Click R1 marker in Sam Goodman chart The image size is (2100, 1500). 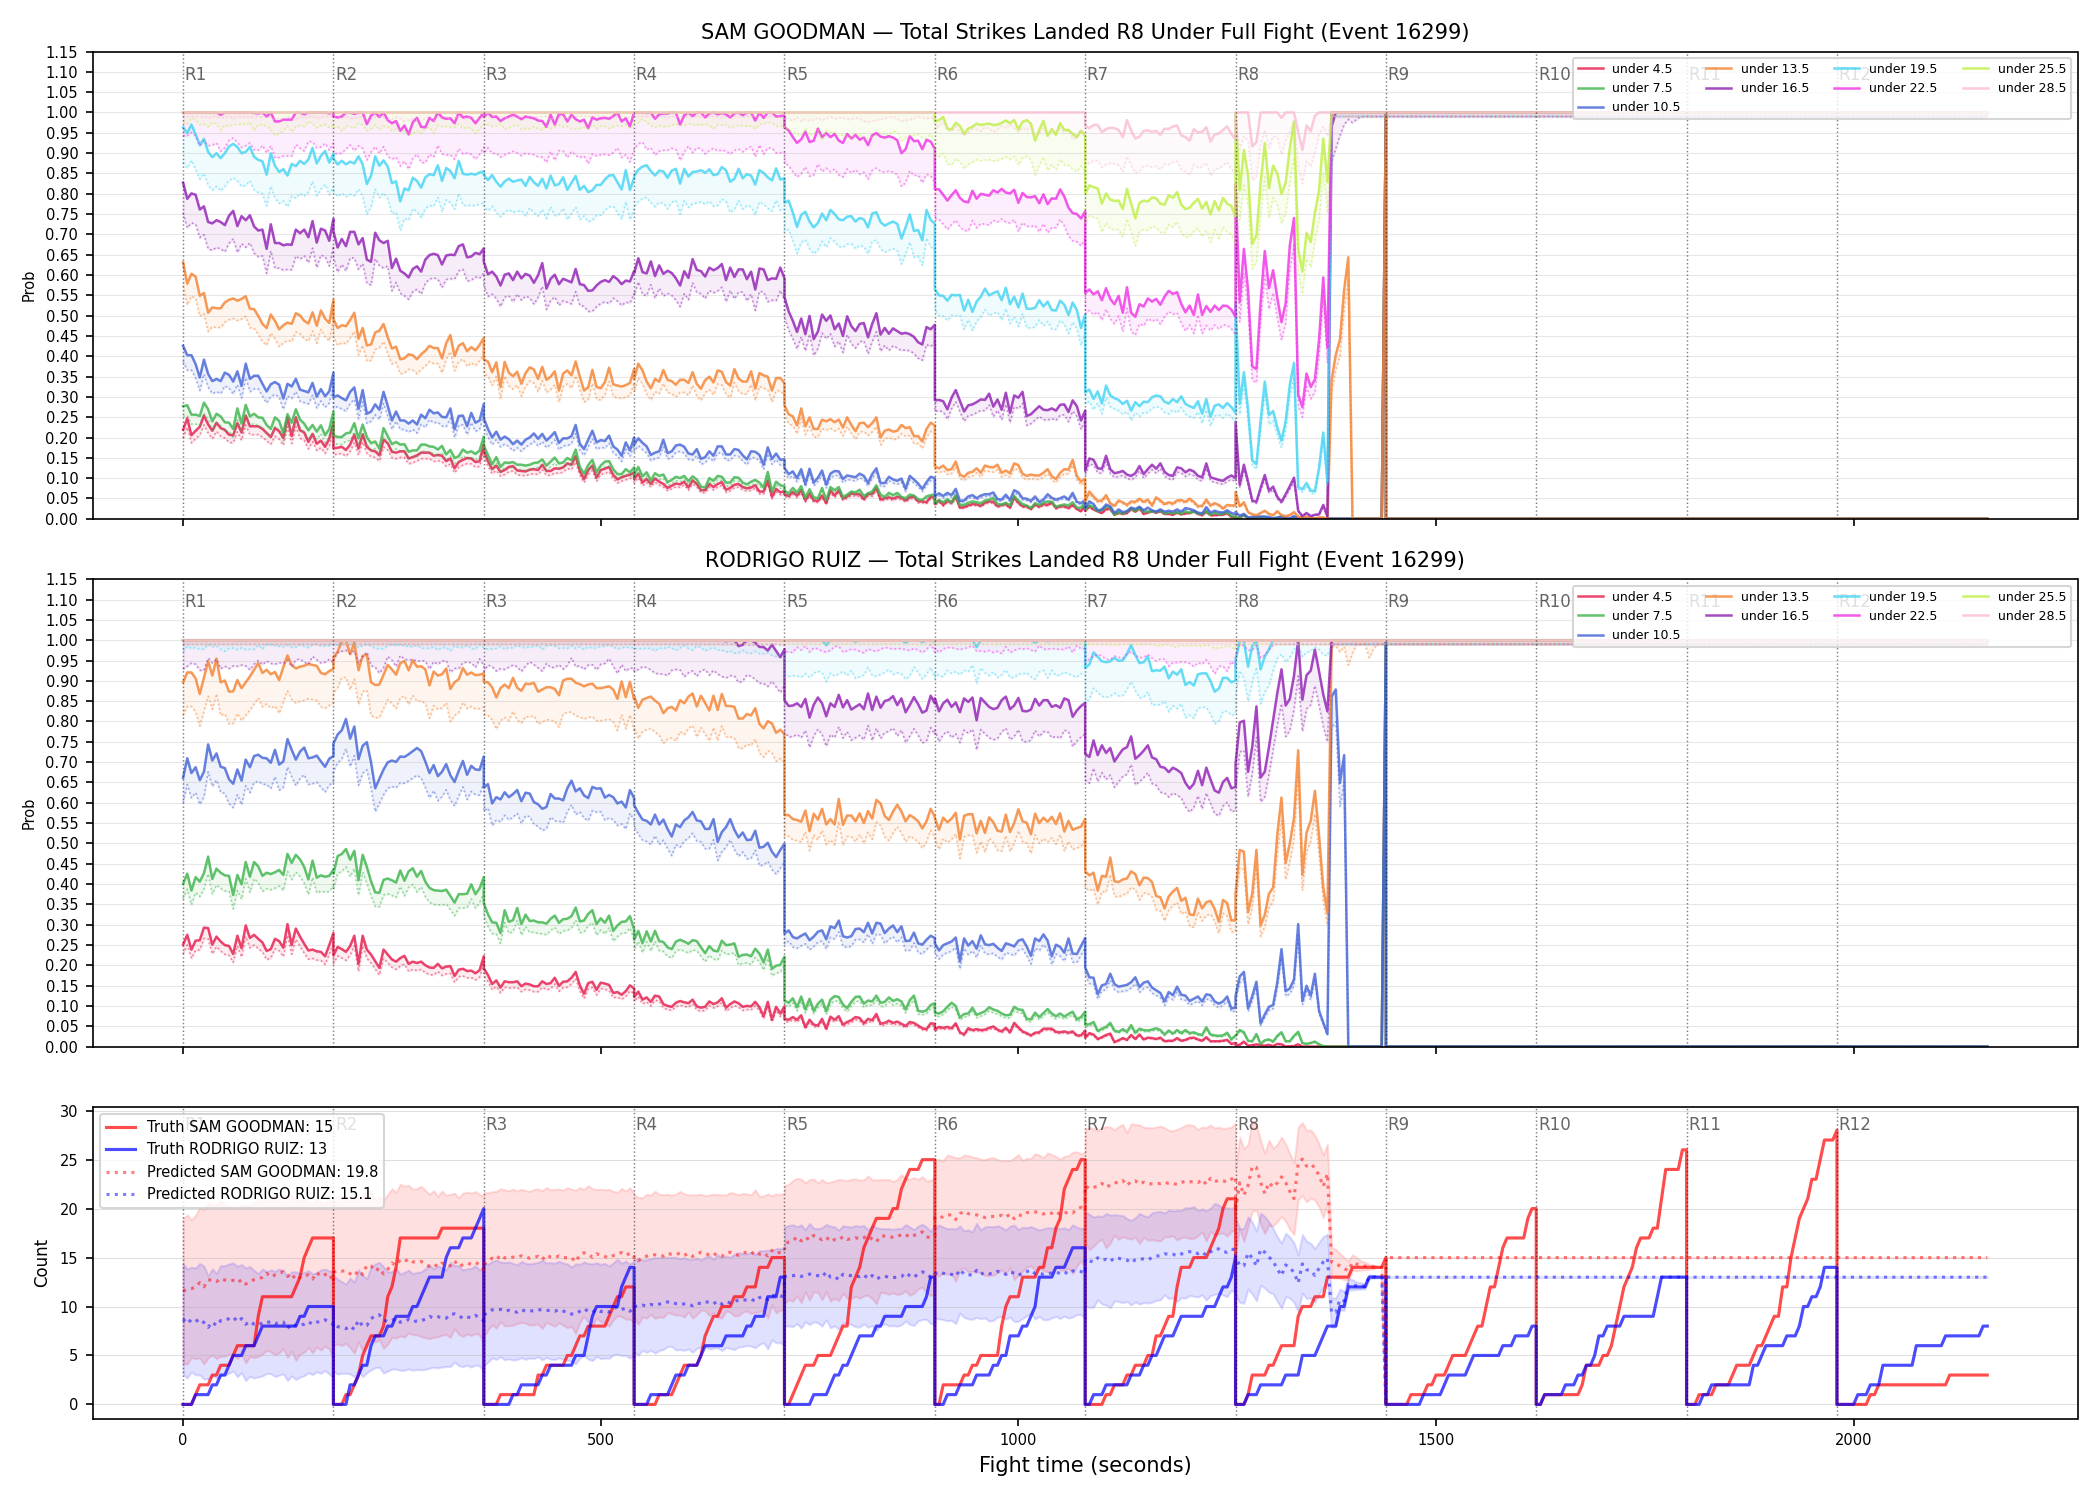point(195,74)
